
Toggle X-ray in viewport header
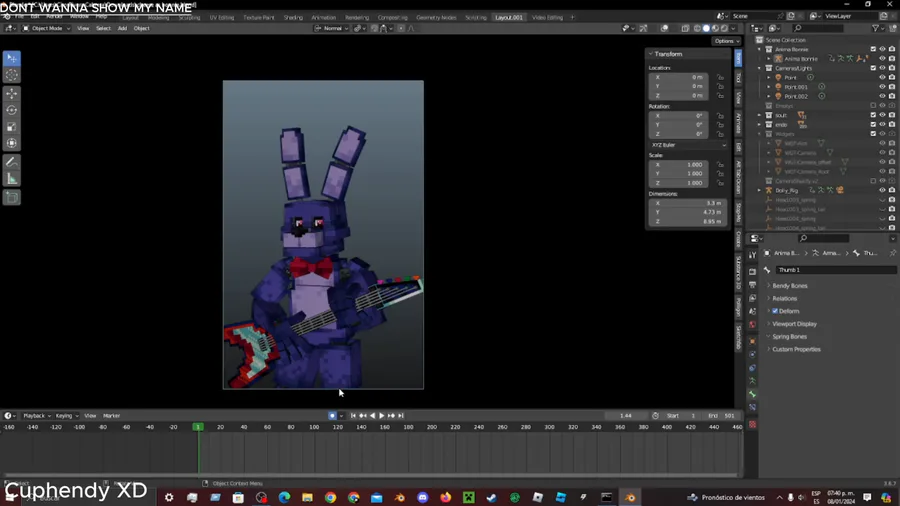tap(685, 28)
